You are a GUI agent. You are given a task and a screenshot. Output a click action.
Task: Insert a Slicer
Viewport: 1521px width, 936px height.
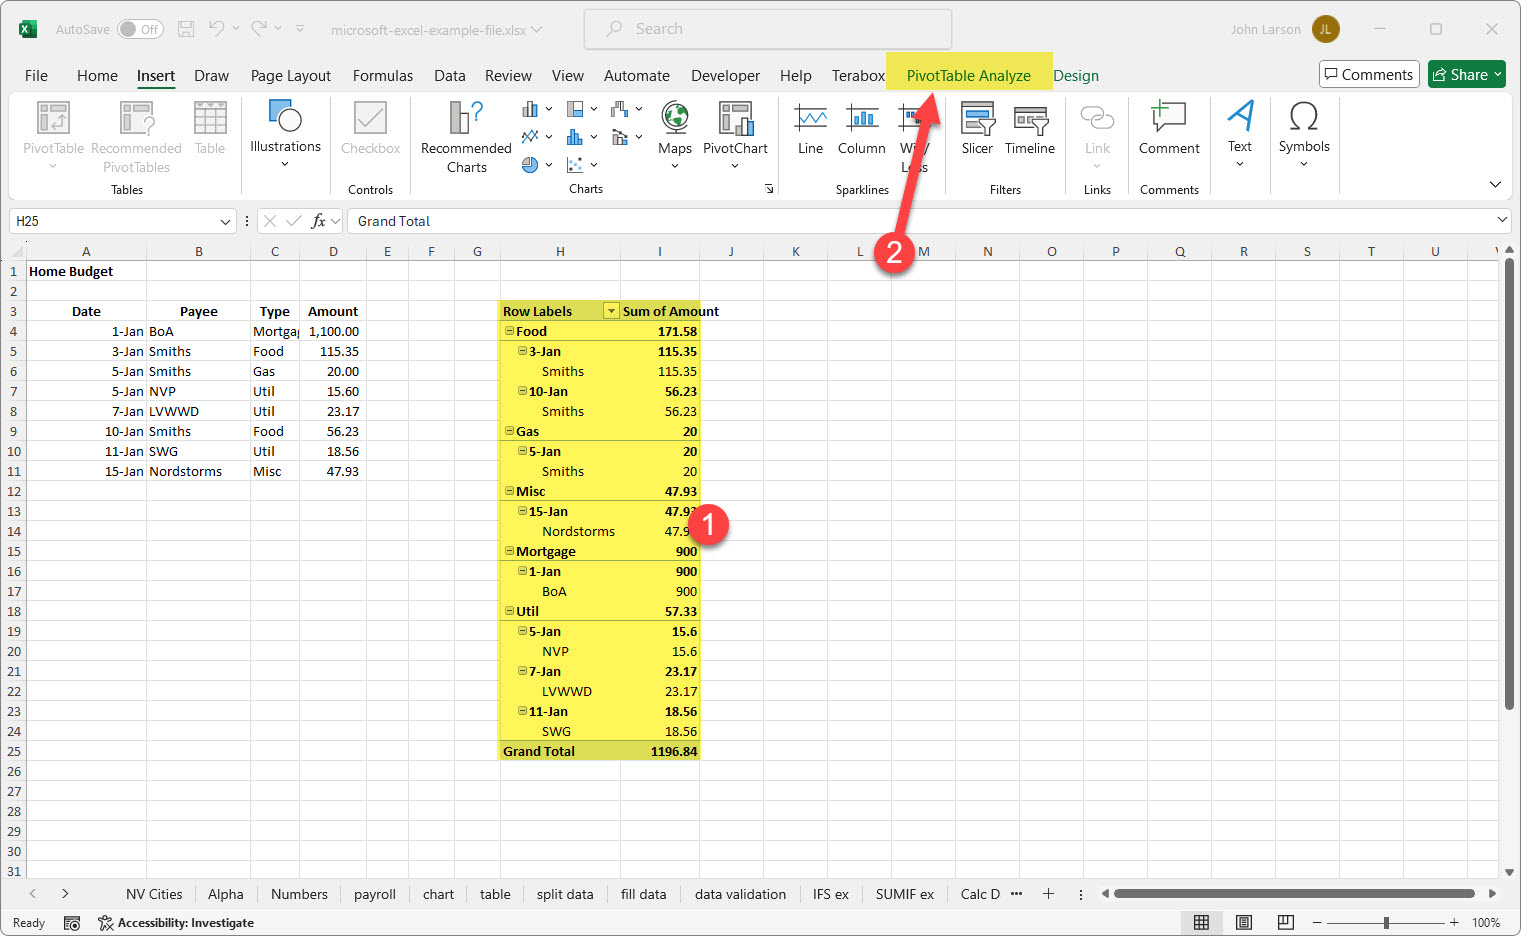977,130
